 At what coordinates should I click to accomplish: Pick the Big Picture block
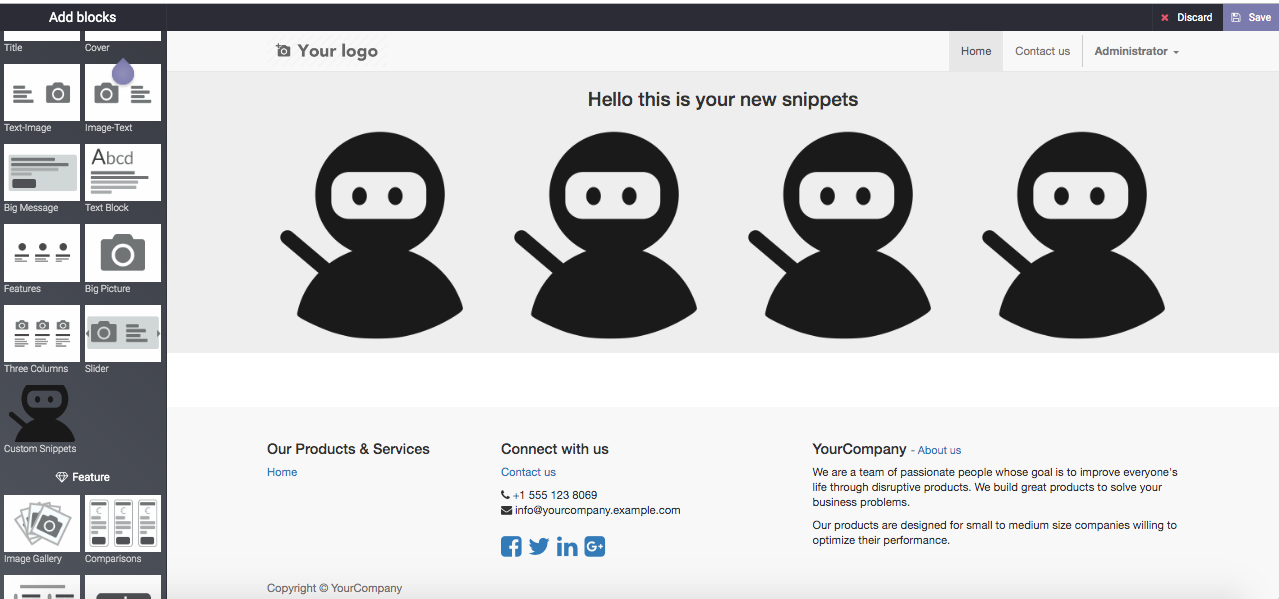point(123,253)
